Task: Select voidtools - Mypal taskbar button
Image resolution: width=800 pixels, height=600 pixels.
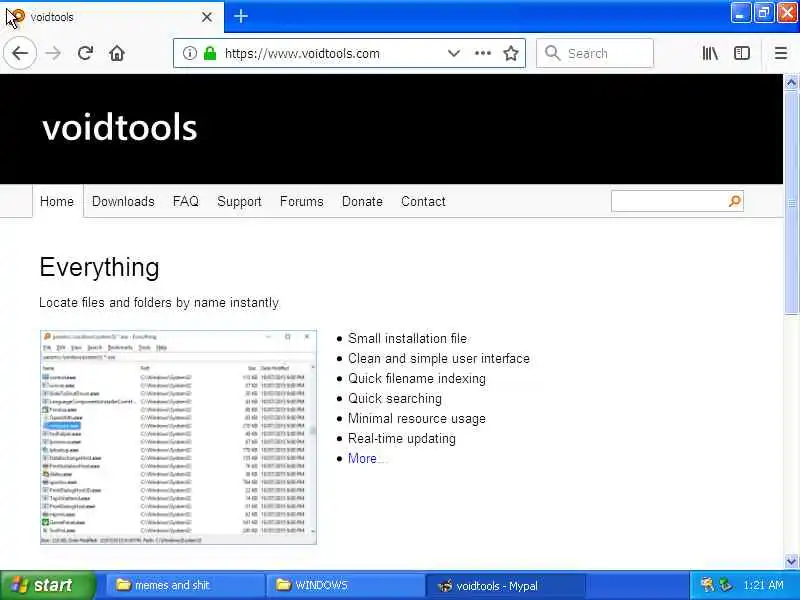Action: click(x=505, y=585)
